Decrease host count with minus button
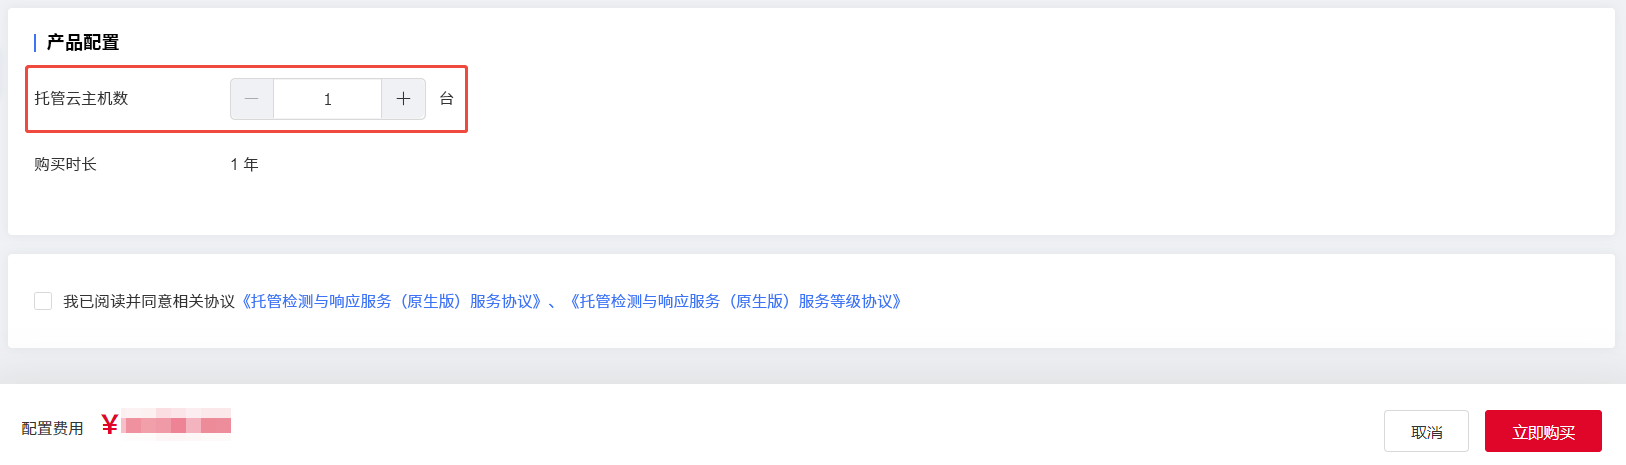The image size is (1626, 465). 252,99
